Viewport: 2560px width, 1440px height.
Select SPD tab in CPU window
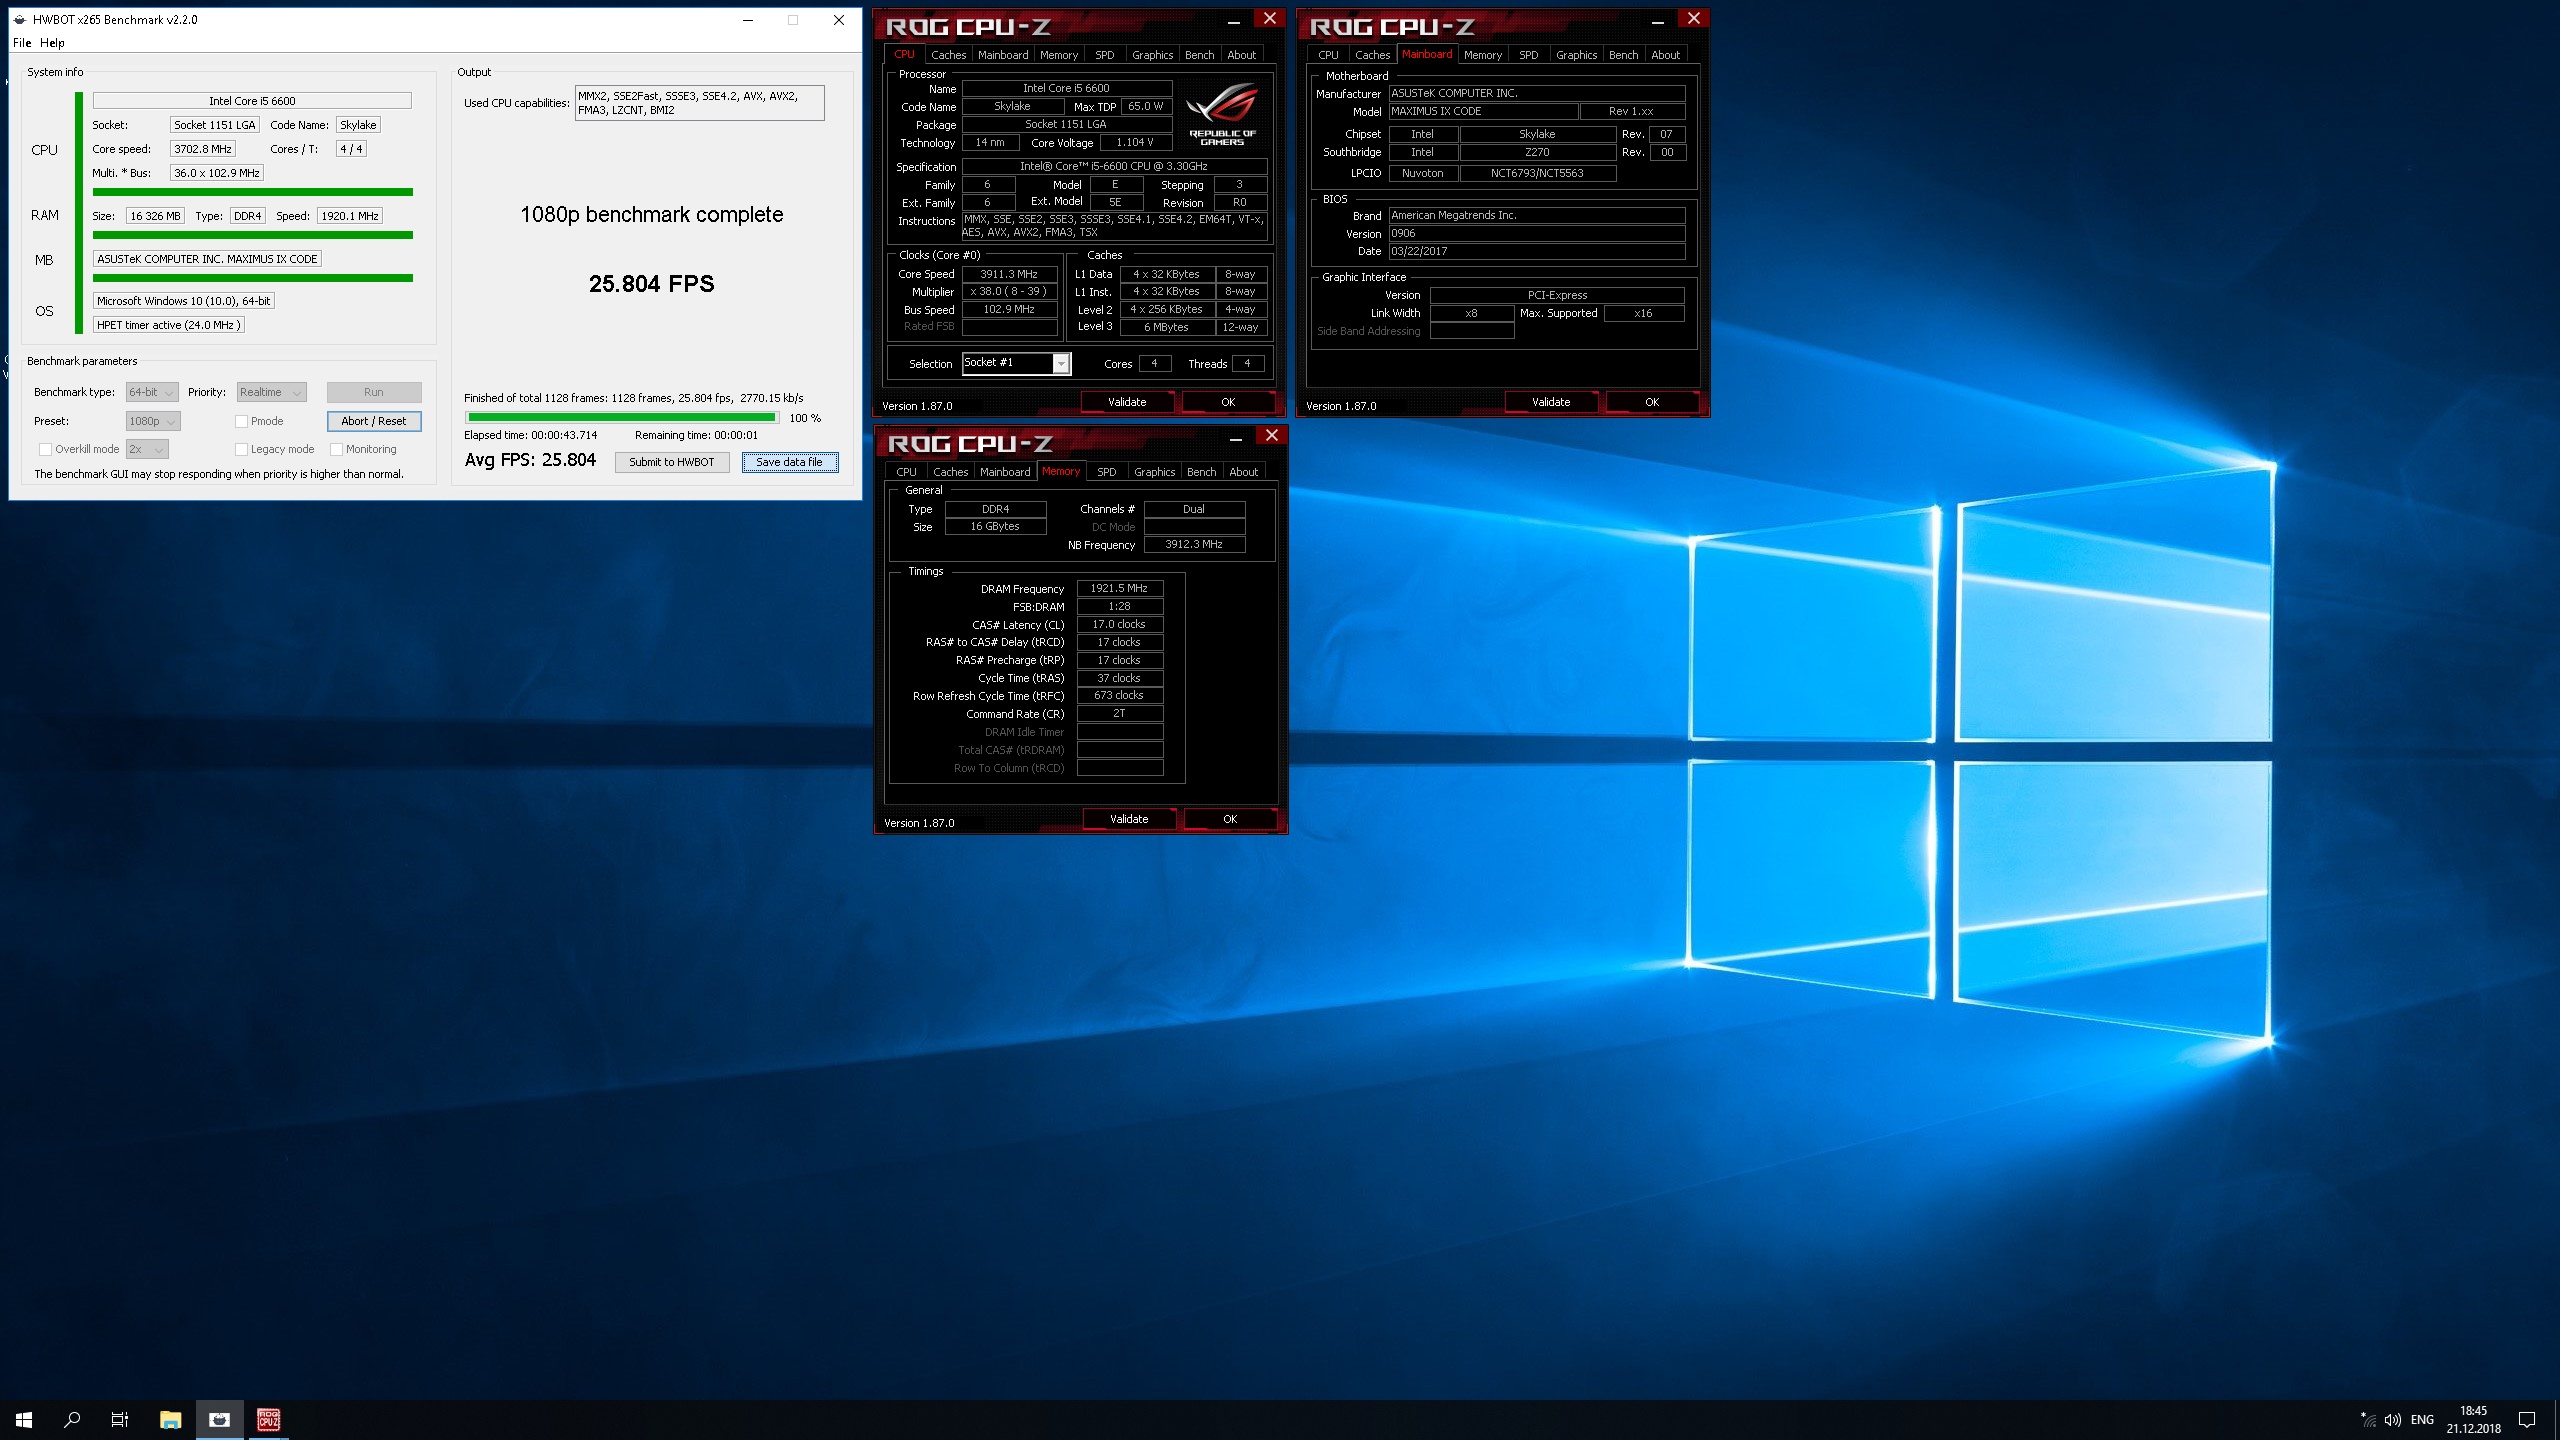click(x=1104, y=55)
